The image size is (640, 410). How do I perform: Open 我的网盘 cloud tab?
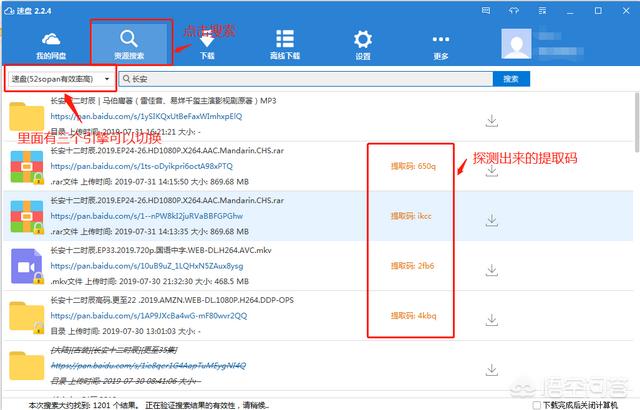tap(51, 46)
